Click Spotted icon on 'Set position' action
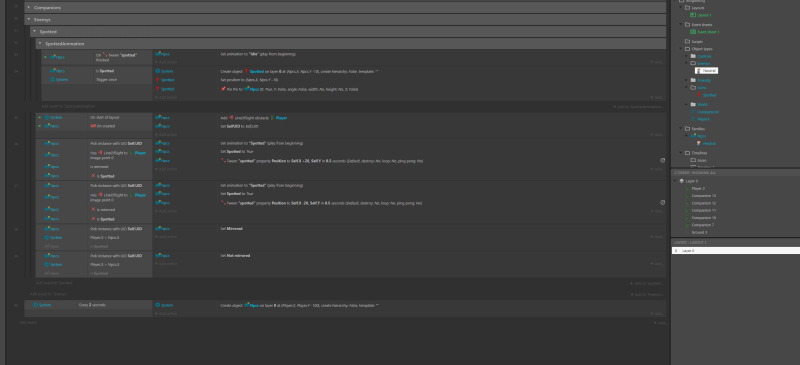This screenshot has height=365, width=800. (157, 80)
